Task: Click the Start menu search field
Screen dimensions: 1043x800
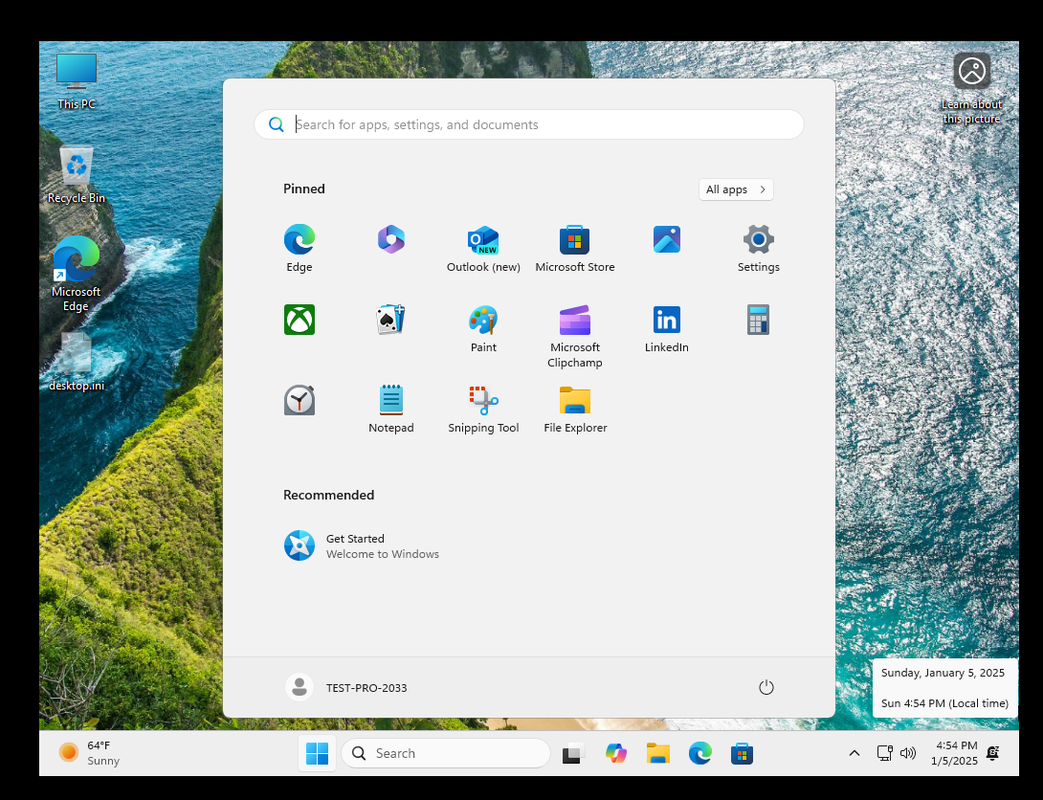Action: (x=529, y=124)
